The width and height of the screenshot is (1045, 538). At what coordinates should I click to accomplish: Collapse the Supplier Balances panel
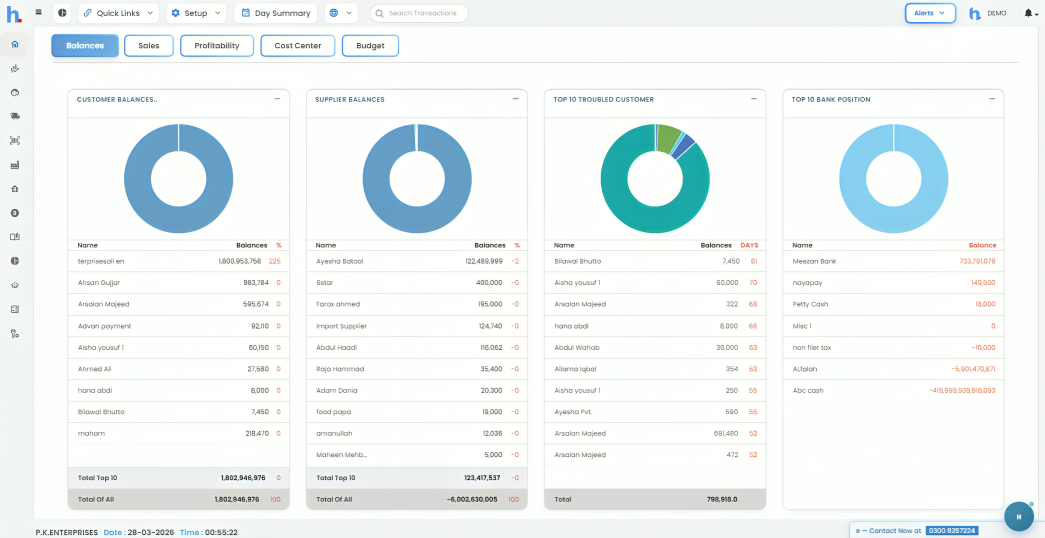[515, 99]
